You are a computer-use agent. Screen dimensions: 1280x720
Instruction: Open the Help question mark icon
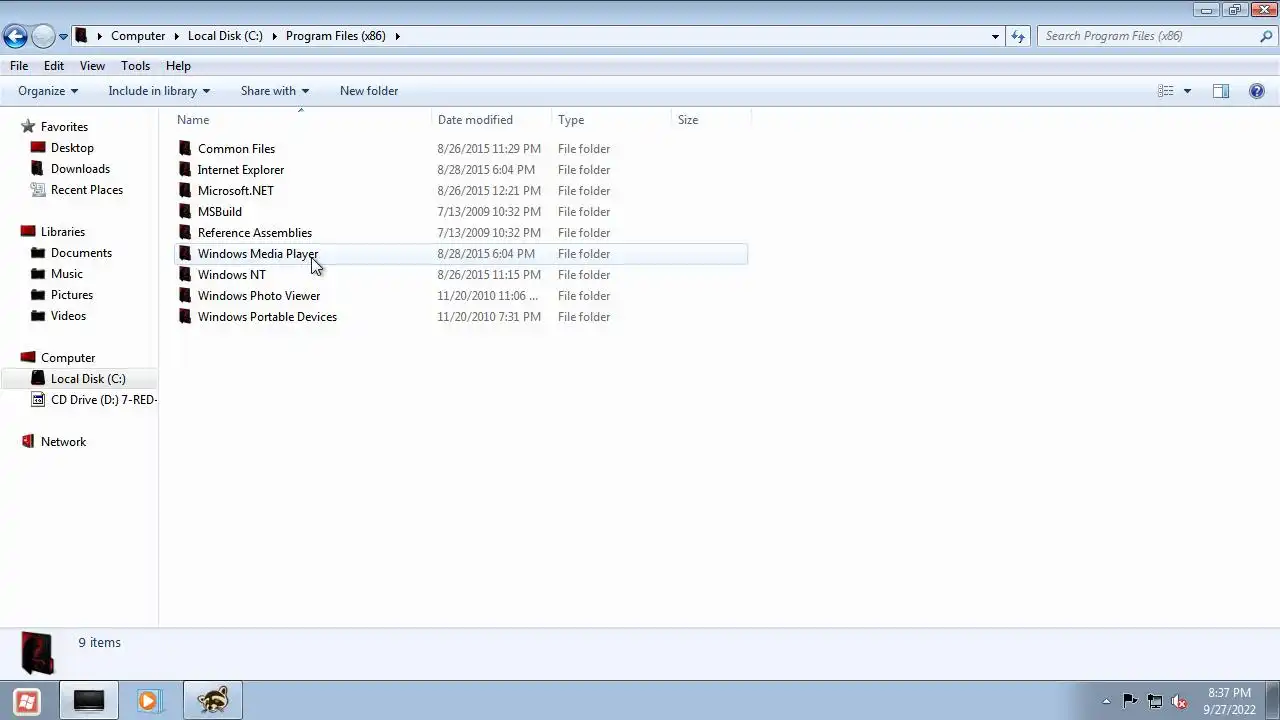tap(1257, 91)
